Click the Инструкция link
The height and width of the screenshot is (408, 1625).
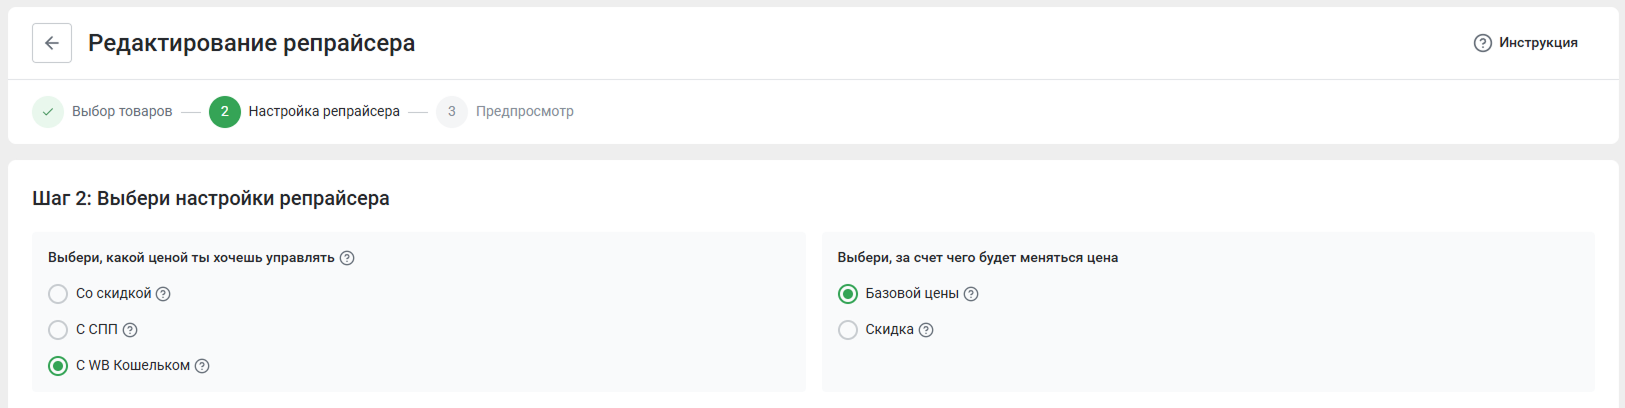coord(1538,43)
